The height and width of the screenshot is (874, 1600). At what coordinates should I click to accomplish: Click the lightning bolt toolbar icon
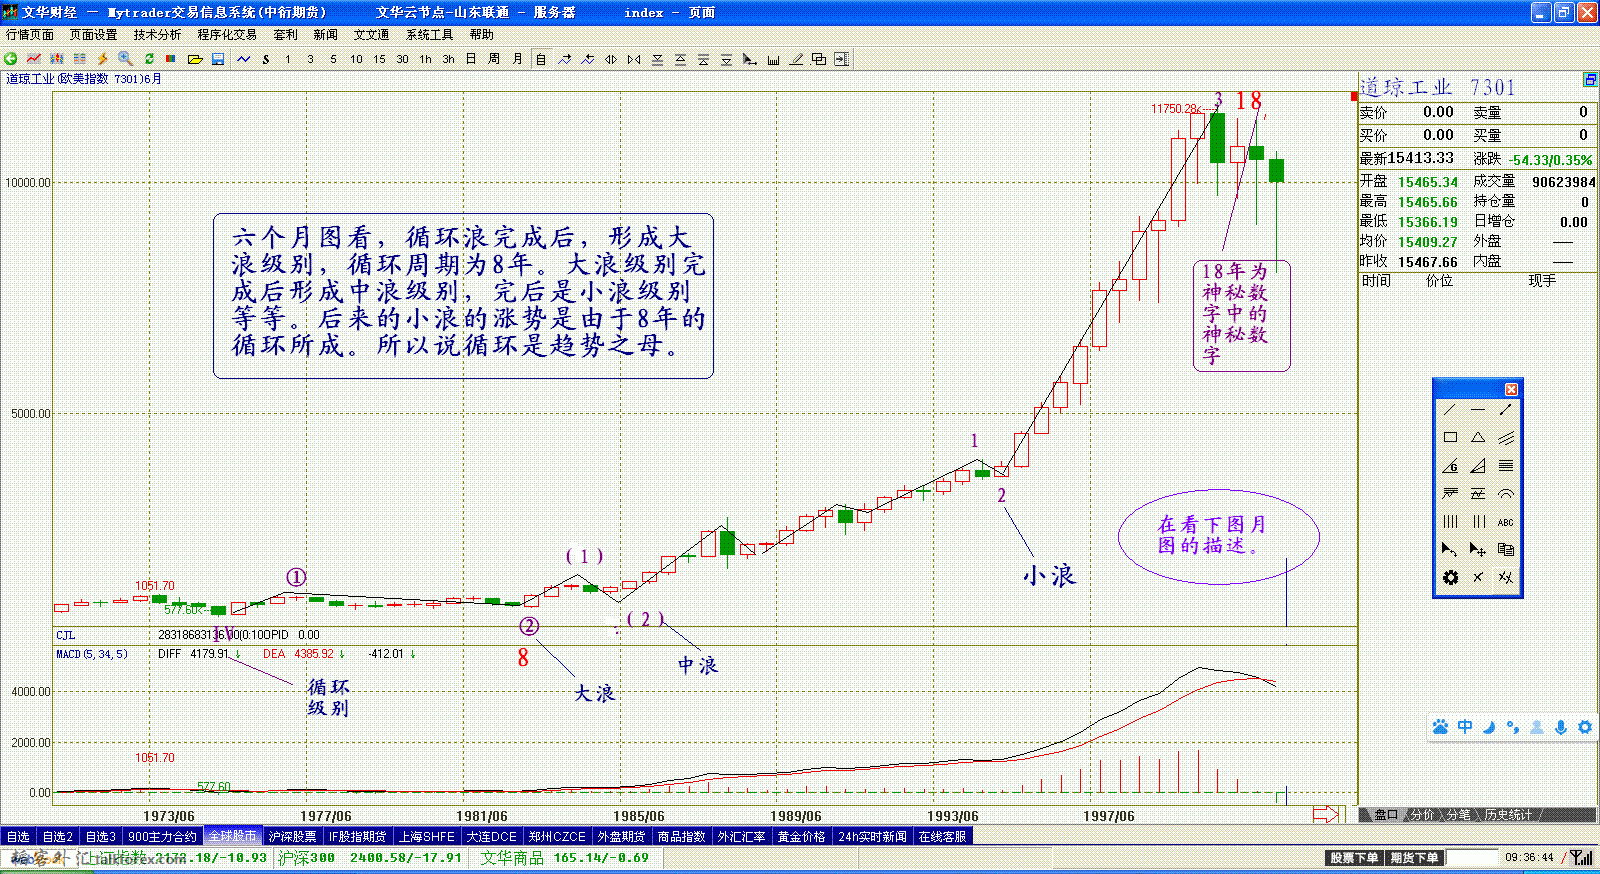(102, 59)
